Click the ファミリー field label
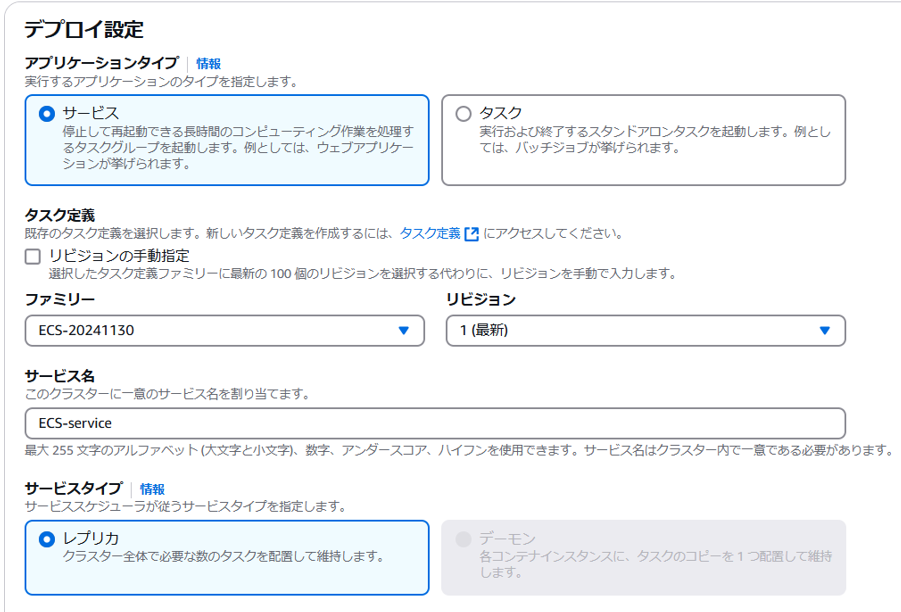This screenshot has height=612, width=901. [x=60, y=299]
